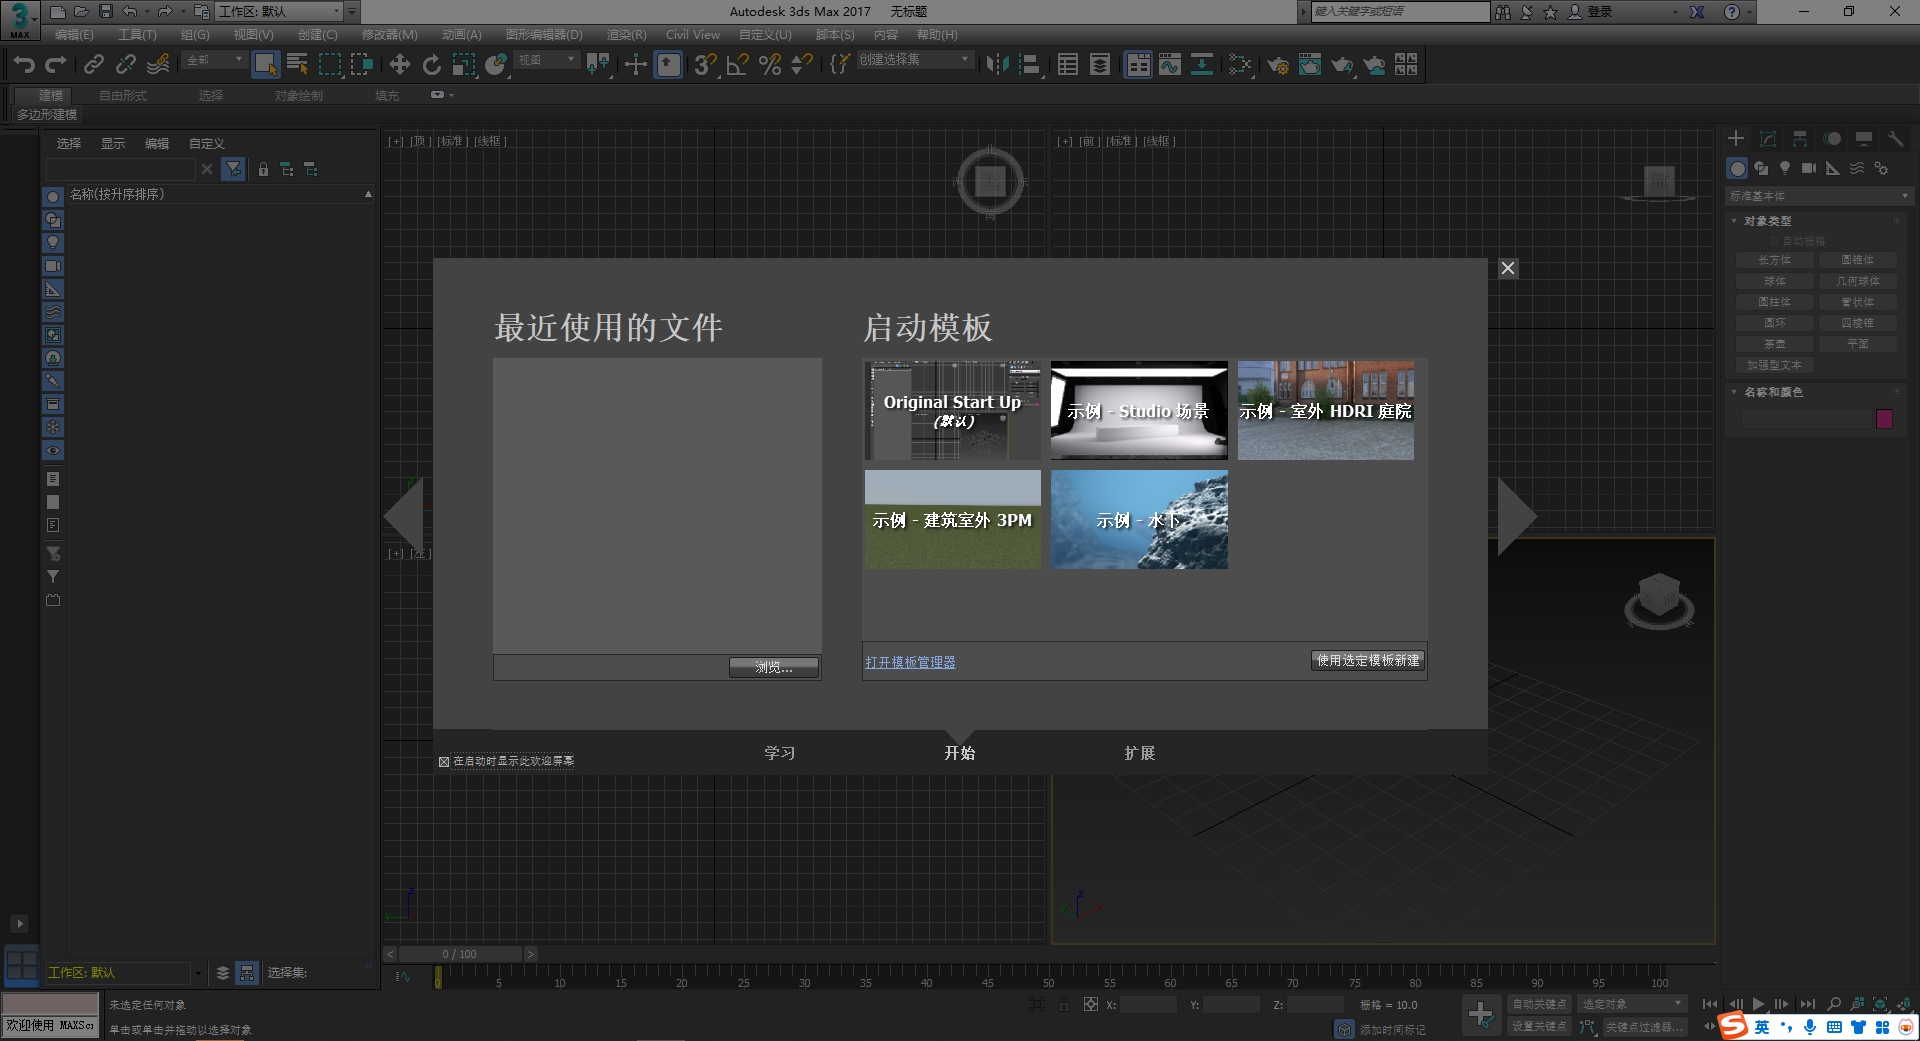Screen dimensions: 1920x1041
Task: Click the Undo icon in main toolbar
Action: 23,64
